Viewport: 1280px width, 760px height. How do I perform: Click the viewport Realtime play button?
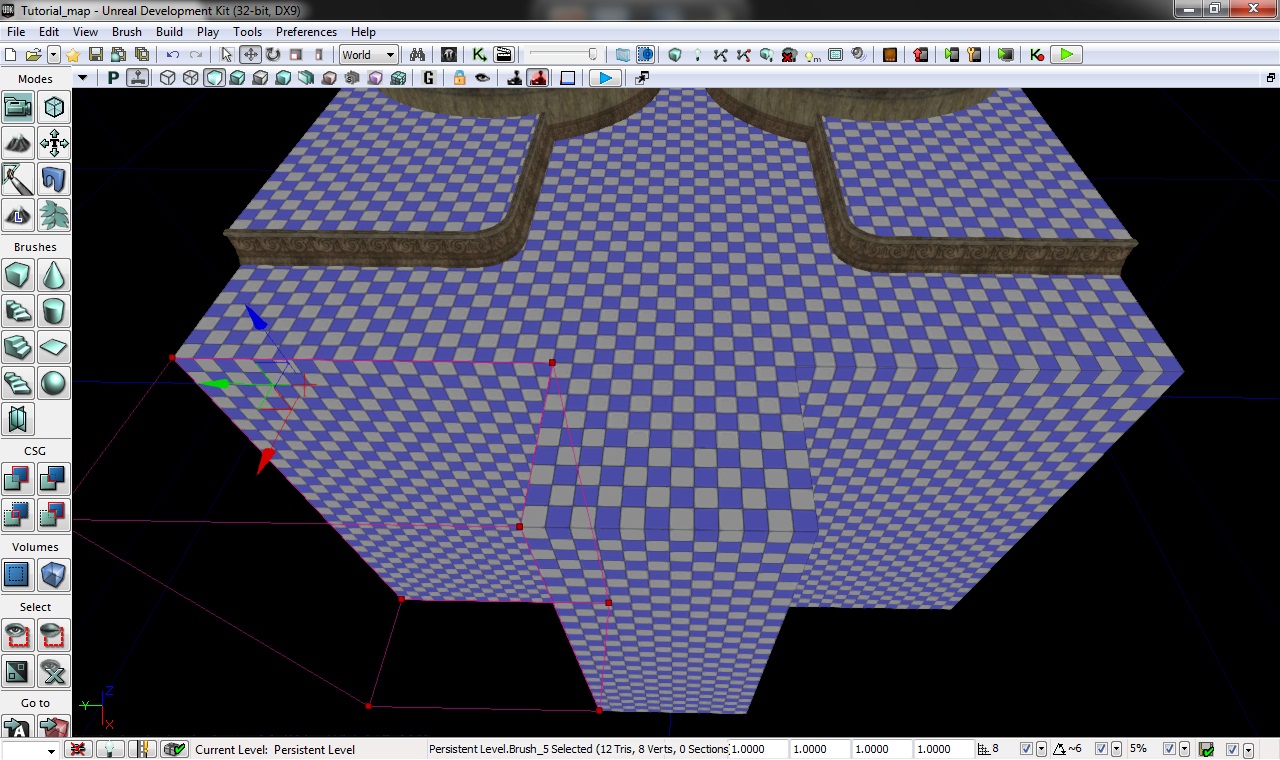click(604, 78)
